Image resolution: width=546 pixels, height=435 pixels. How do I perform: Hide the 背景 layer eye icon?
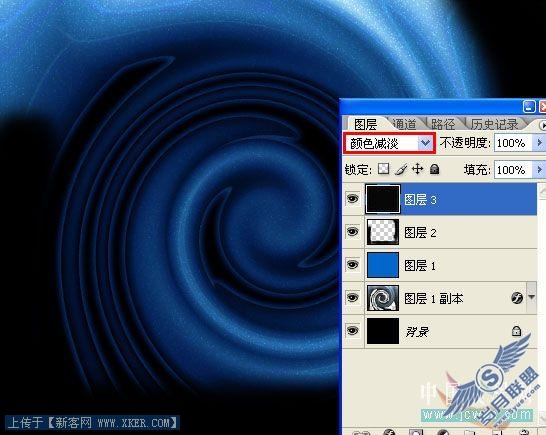pos(352,331)
